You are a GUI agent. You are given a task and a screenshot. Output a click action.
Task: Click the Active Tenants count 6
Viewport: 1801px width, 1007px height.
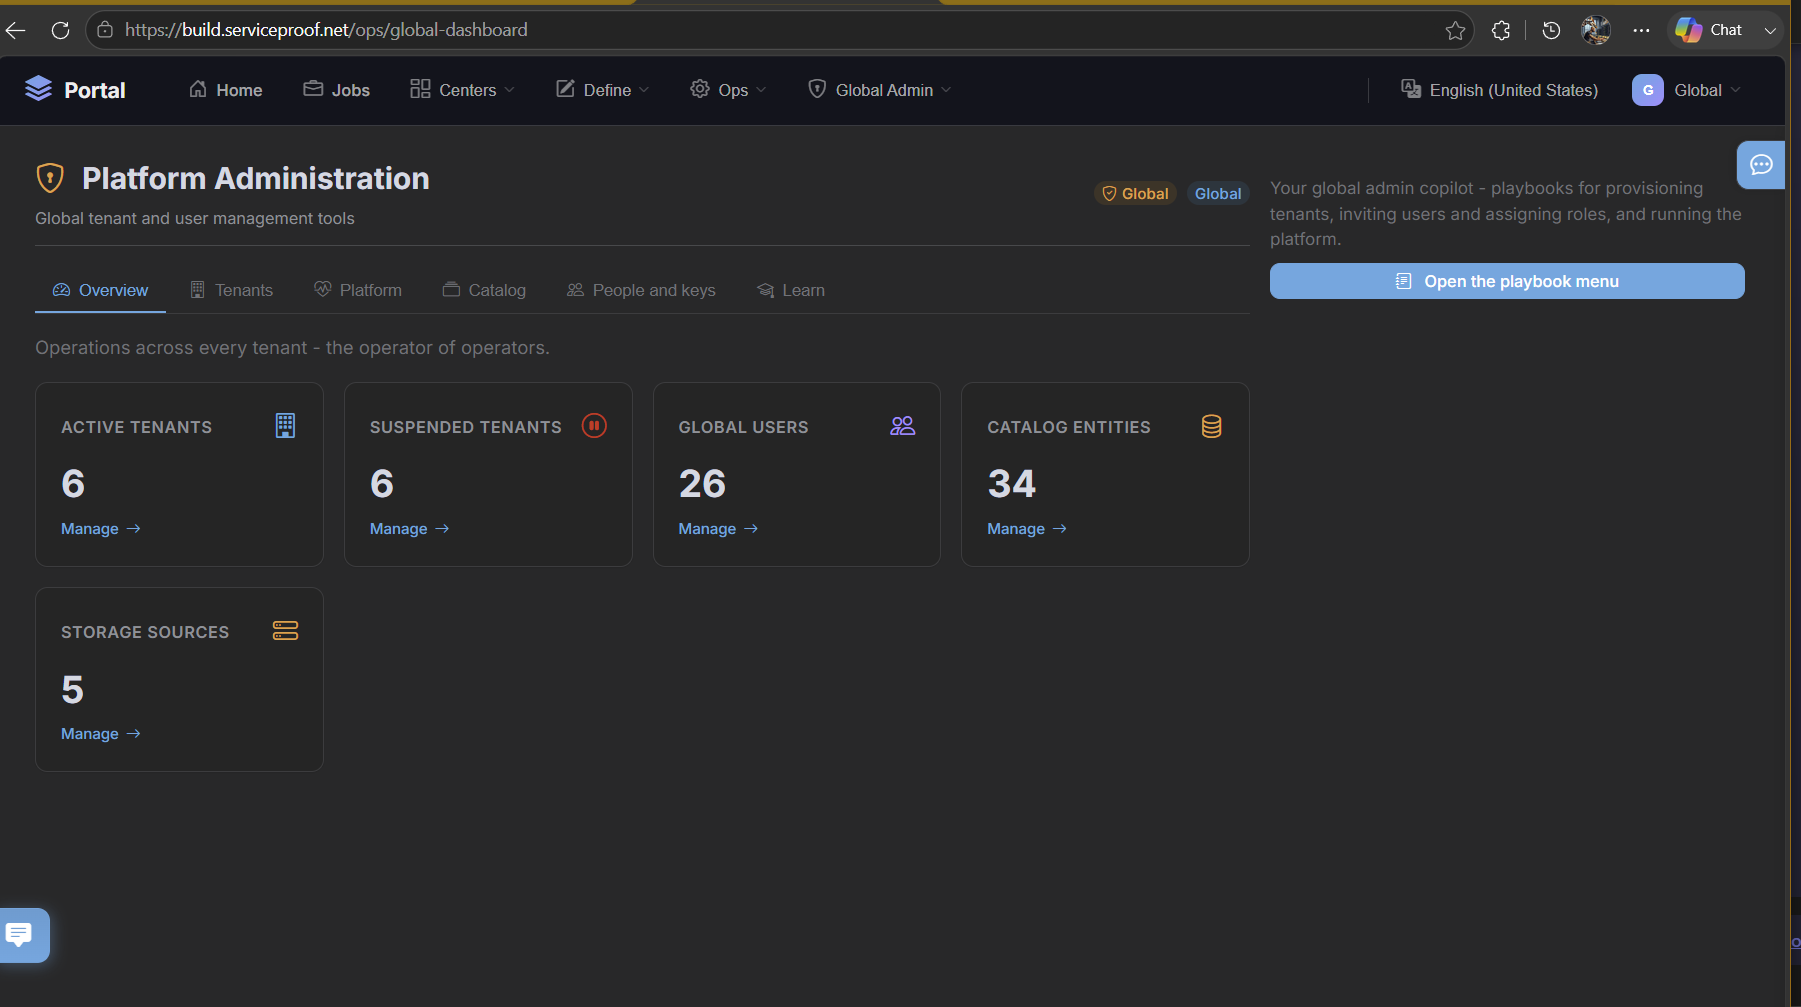pyautogui.click(x=73, y=484)
